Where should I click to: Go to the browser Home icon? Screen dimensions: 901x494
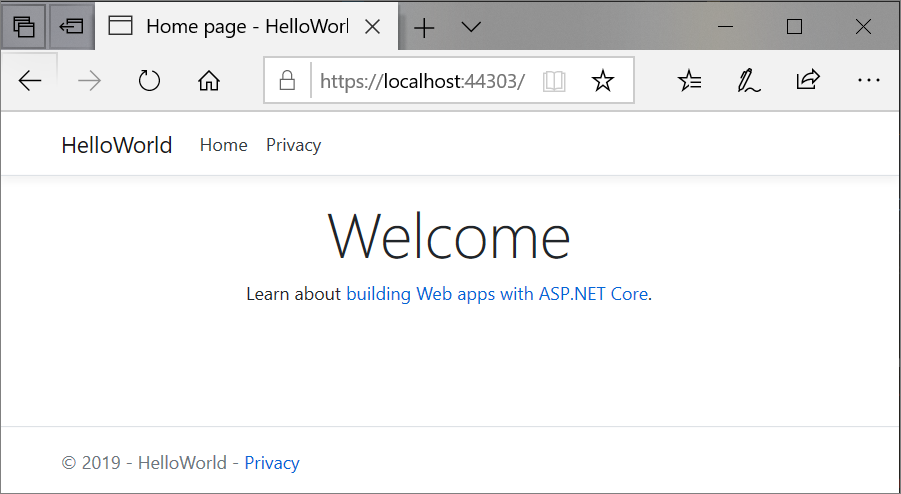click(x=209, y=82)
